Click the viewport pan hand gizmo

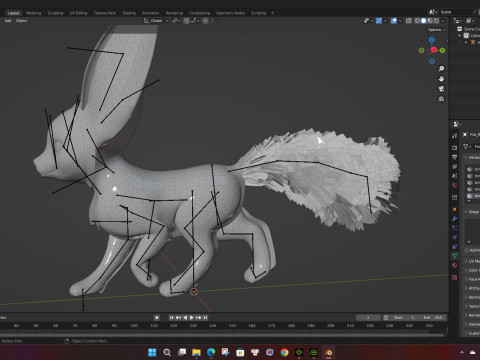[x=441, y=79]
